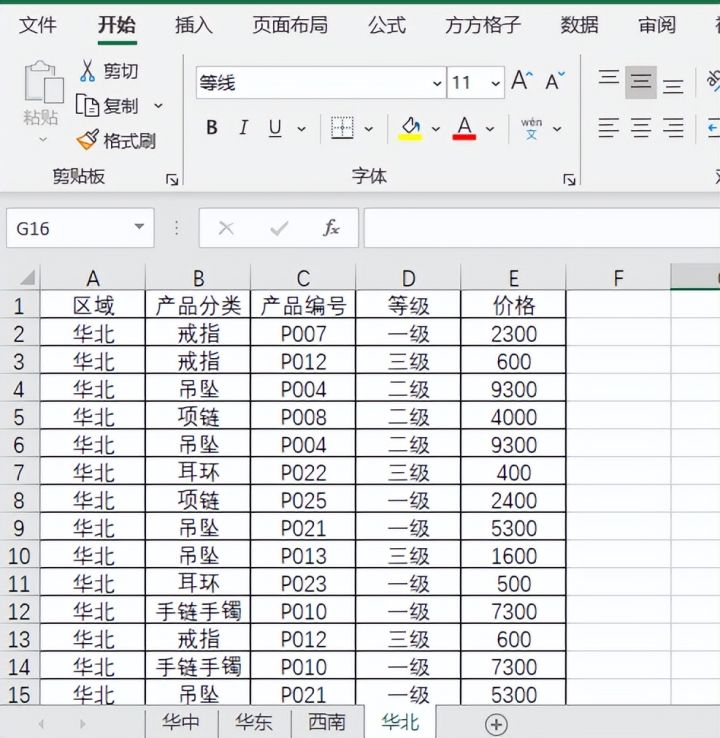Image resolution: width=720 pixels, height=738 pixels.
Task: Open the 华中 sheet tab
Action: tap(181, 722)
